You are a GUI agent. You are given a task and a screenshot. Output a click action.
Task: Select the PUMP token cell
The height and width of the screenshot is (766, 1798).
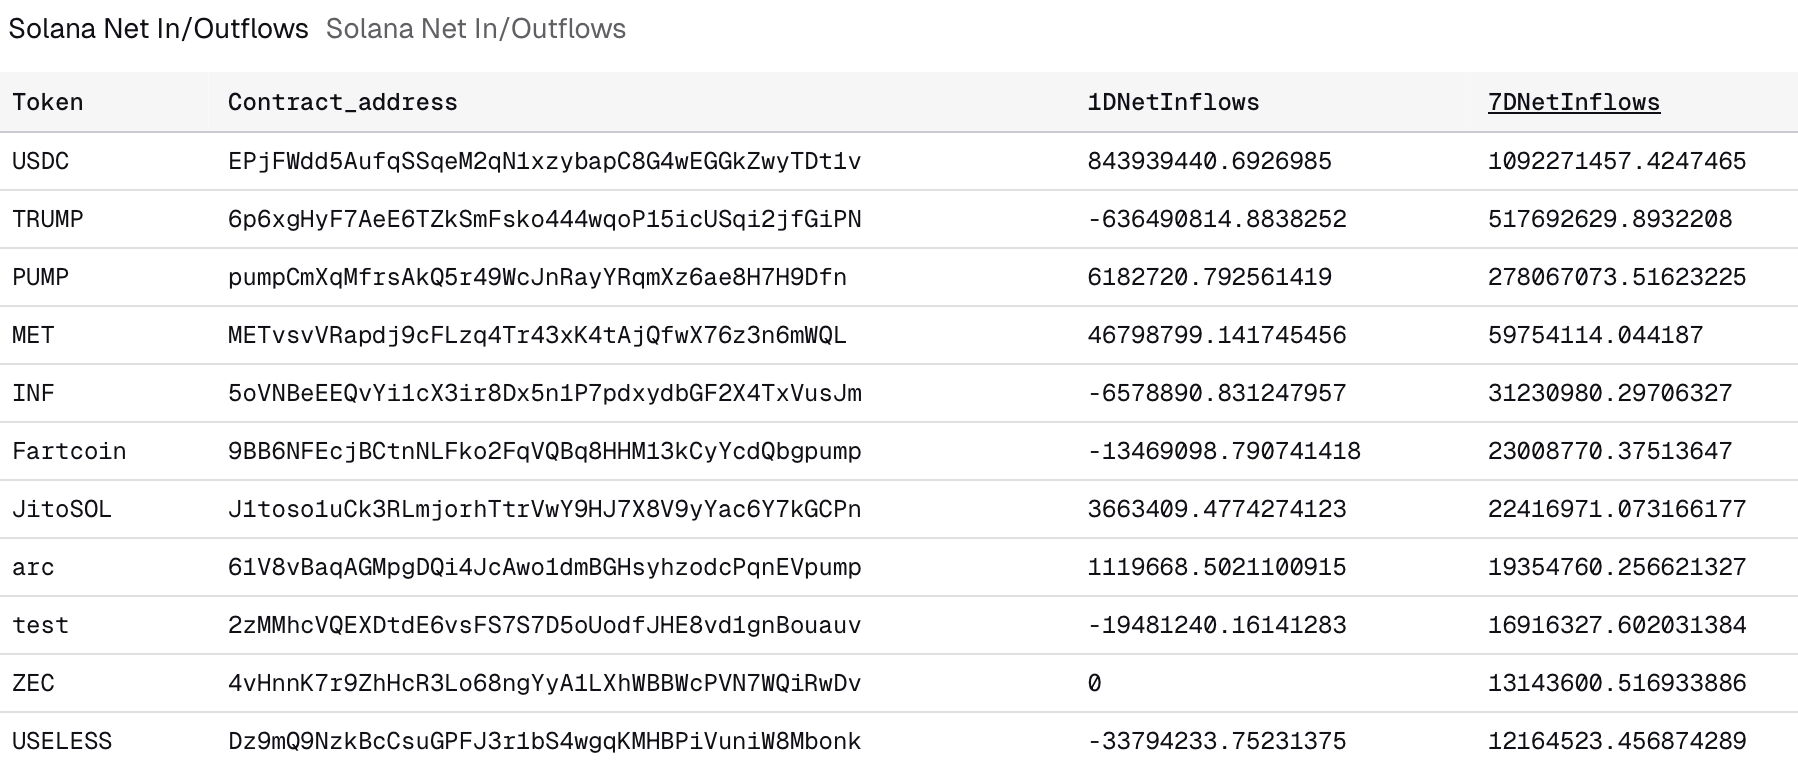(41, 277)
